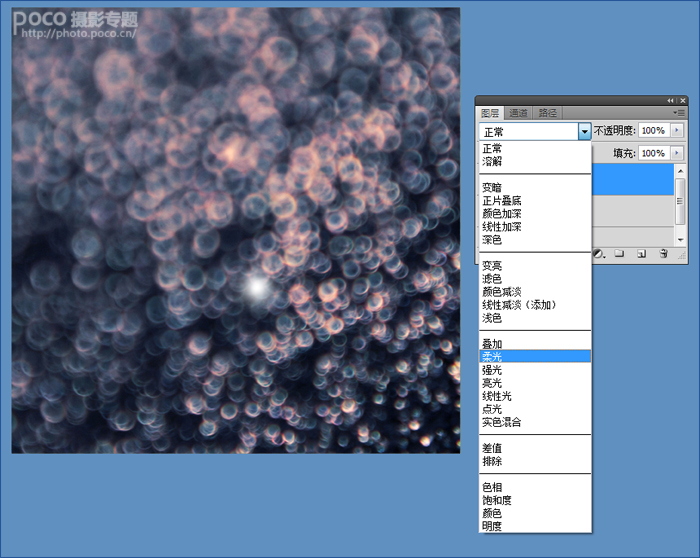Image resolution: width=700 pixels, height=558 pixels.
Task: Choose 饱和度 blend mode
Action: pyautogui.click(x=535, y=500)
